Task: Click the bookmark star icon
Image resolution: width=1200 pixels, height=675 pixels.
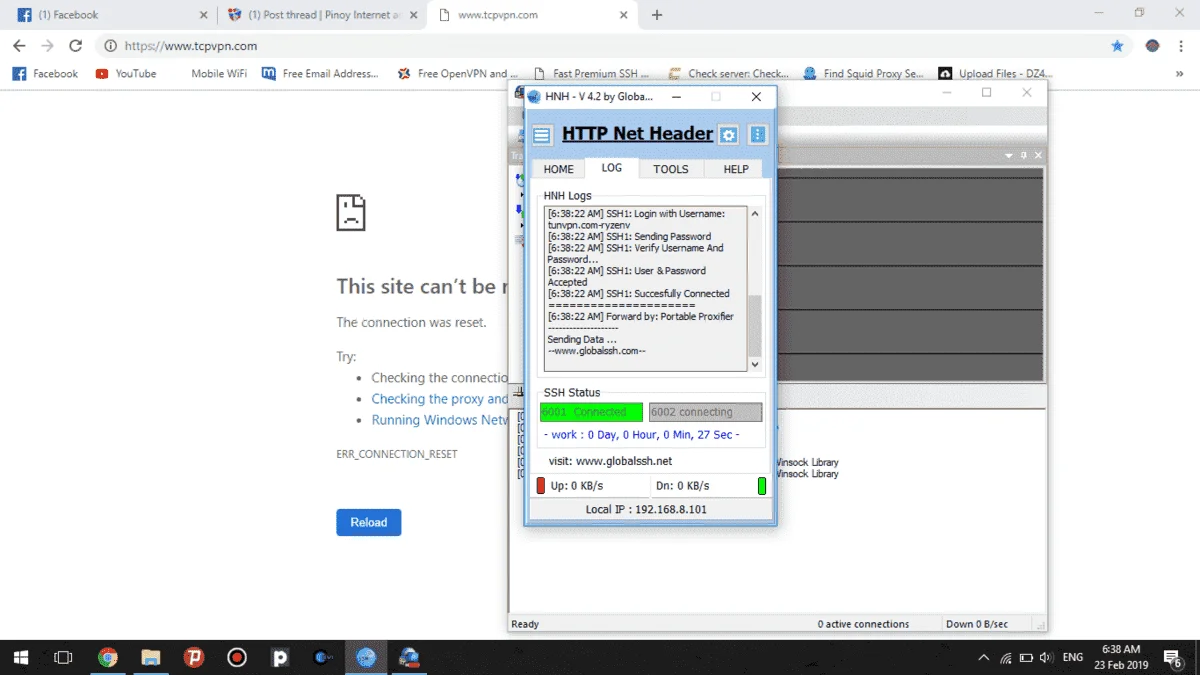Action: tap(1117, 45)
